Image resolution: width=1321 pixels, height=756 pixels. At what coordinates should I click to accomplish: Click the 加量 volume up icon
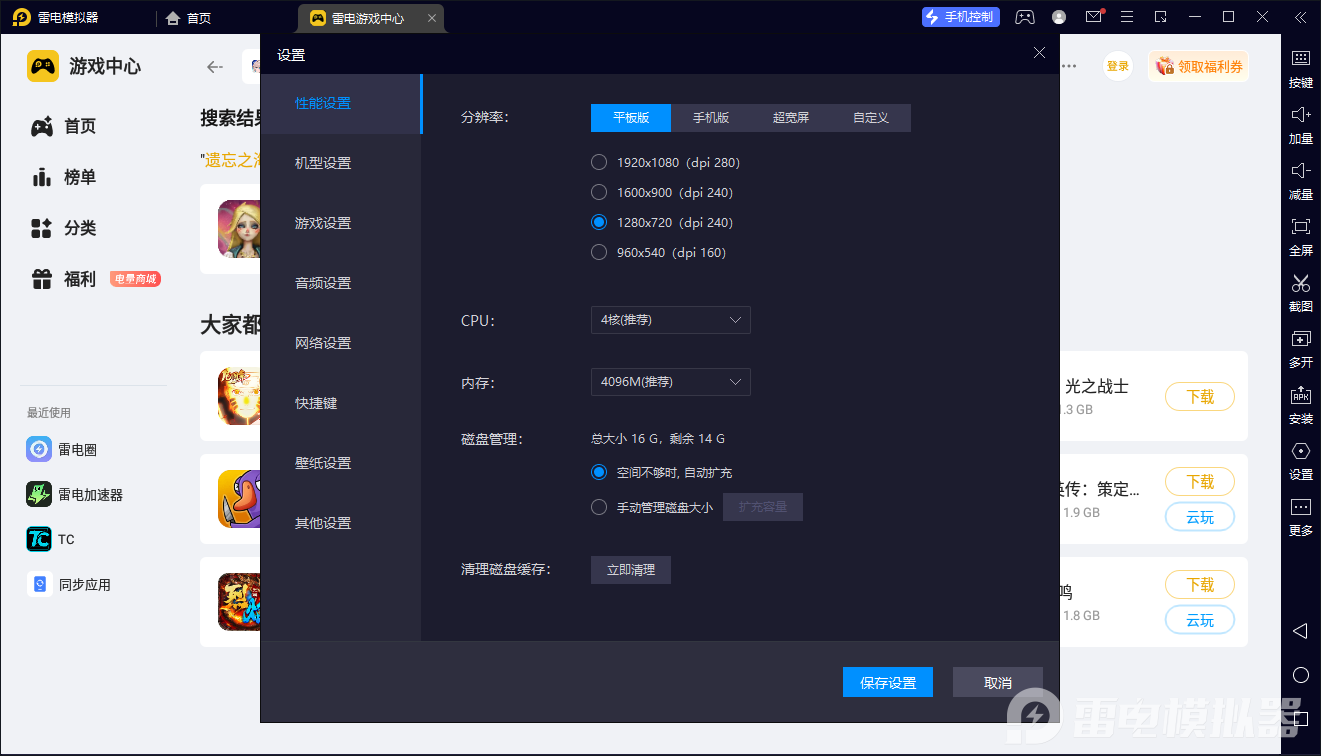pos(1300,115)
